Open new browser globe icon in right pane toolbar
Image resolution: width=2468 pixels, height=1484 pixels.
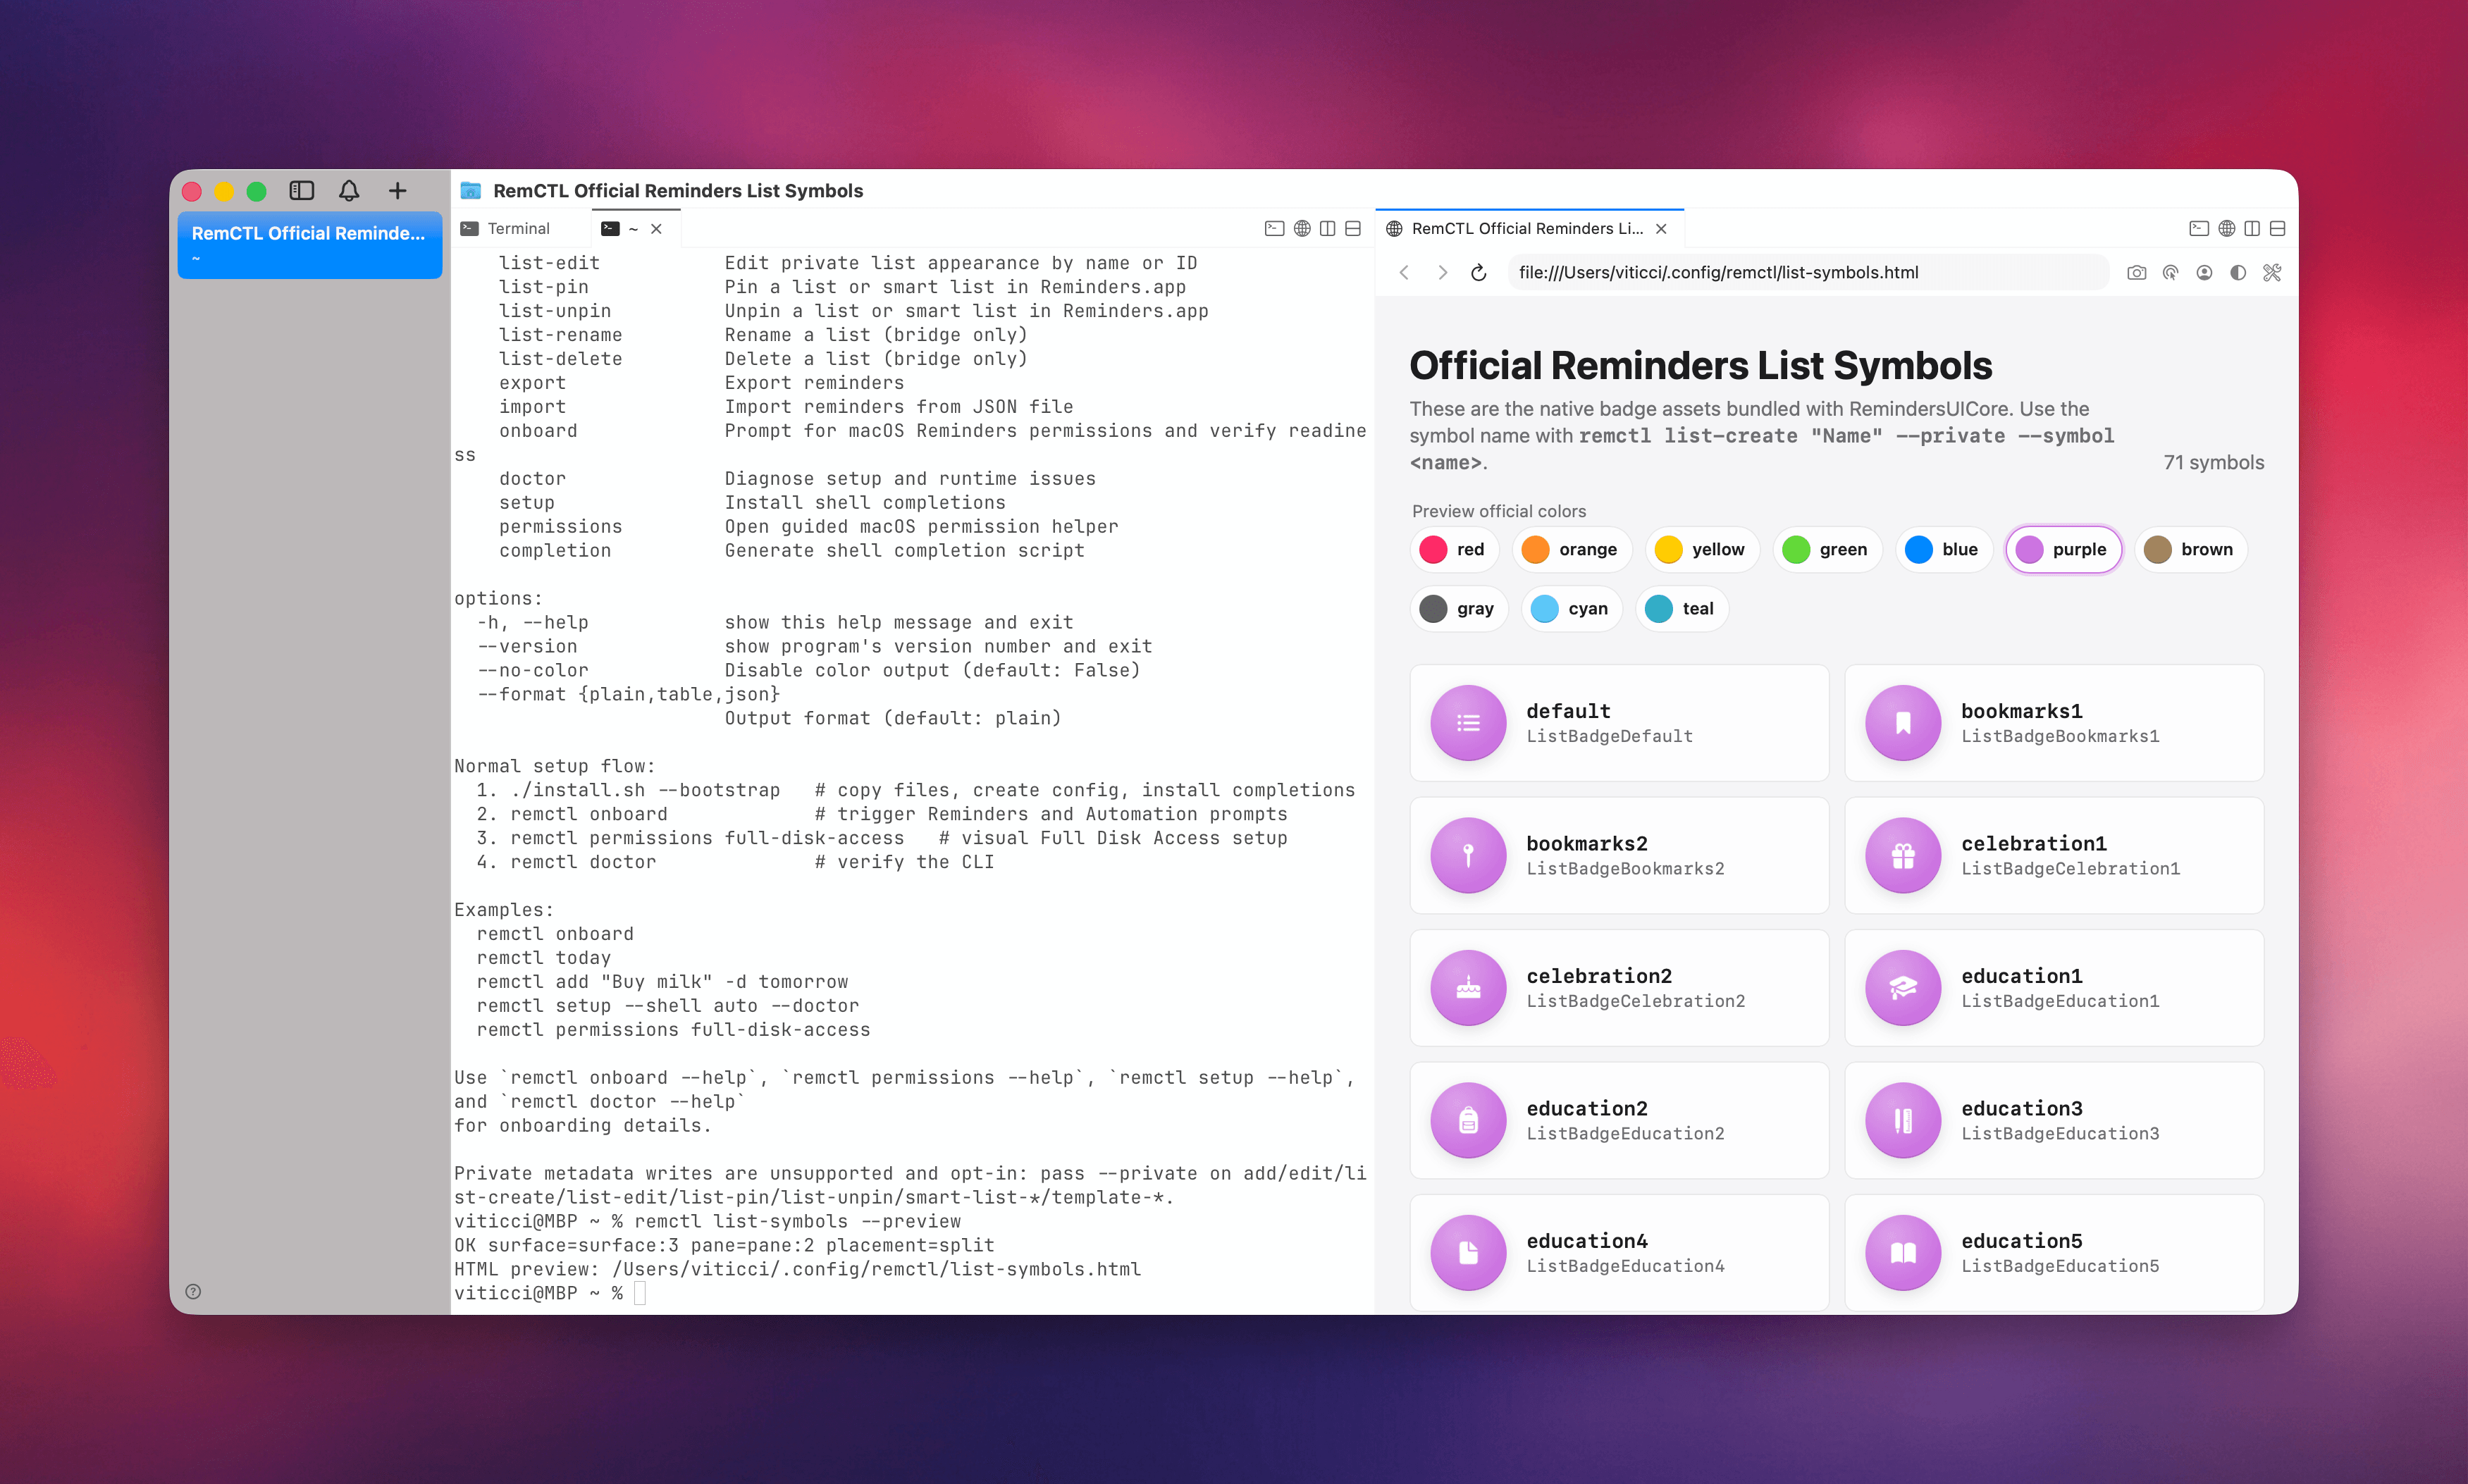pos(2227,229)
